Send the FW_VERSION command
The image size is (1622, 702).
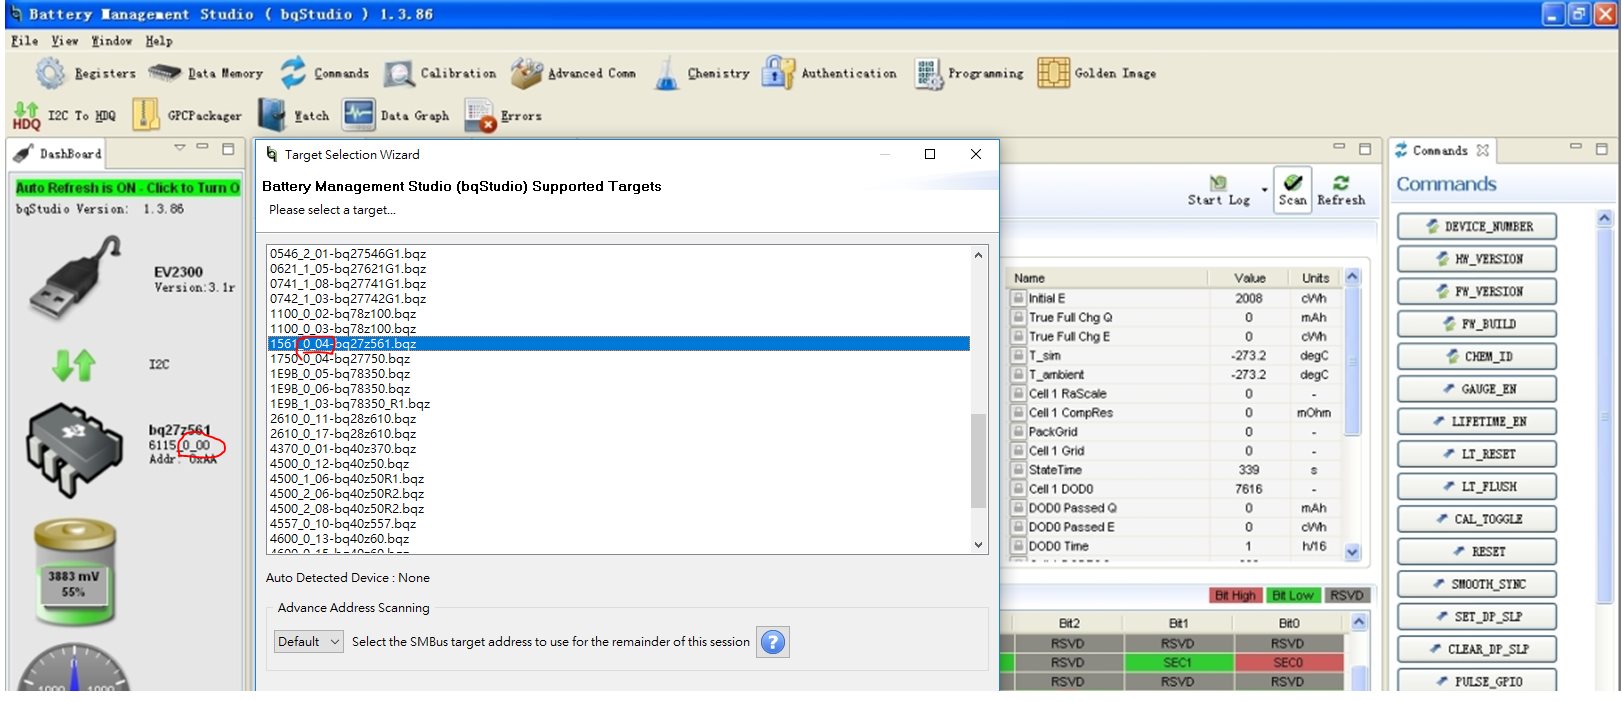pos(1476,291)
